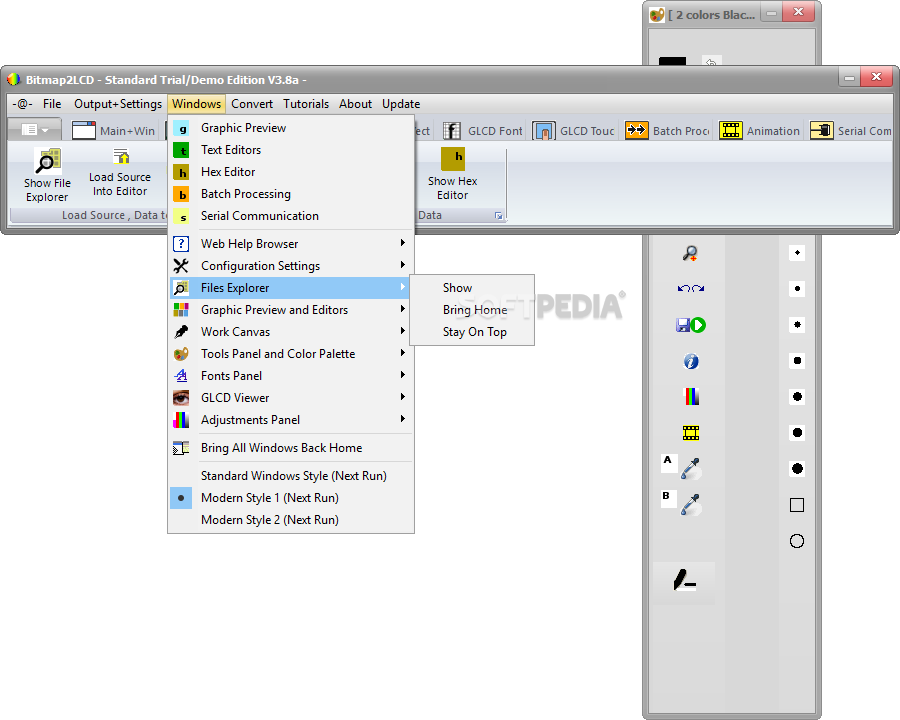Viewport: 900px width, 720px height.
Task: Open the GLCD Touch toolbar tab
Action: (573, 131)
